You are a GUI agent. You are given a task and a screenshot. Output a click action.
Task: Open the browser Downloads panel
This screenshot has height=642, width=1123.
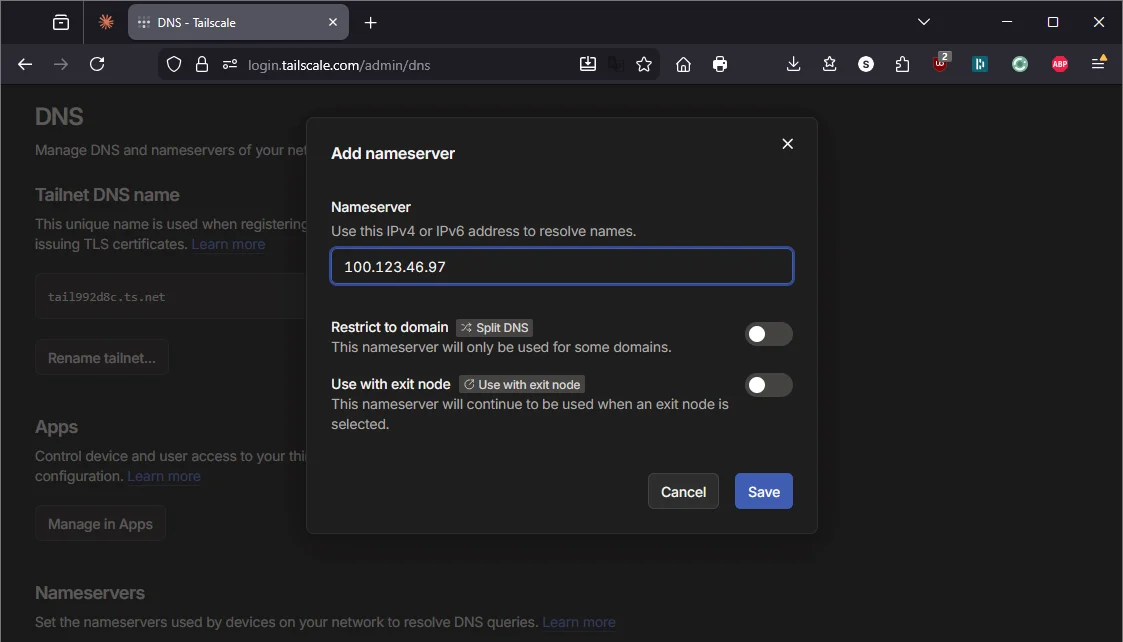tap(793, 63)
